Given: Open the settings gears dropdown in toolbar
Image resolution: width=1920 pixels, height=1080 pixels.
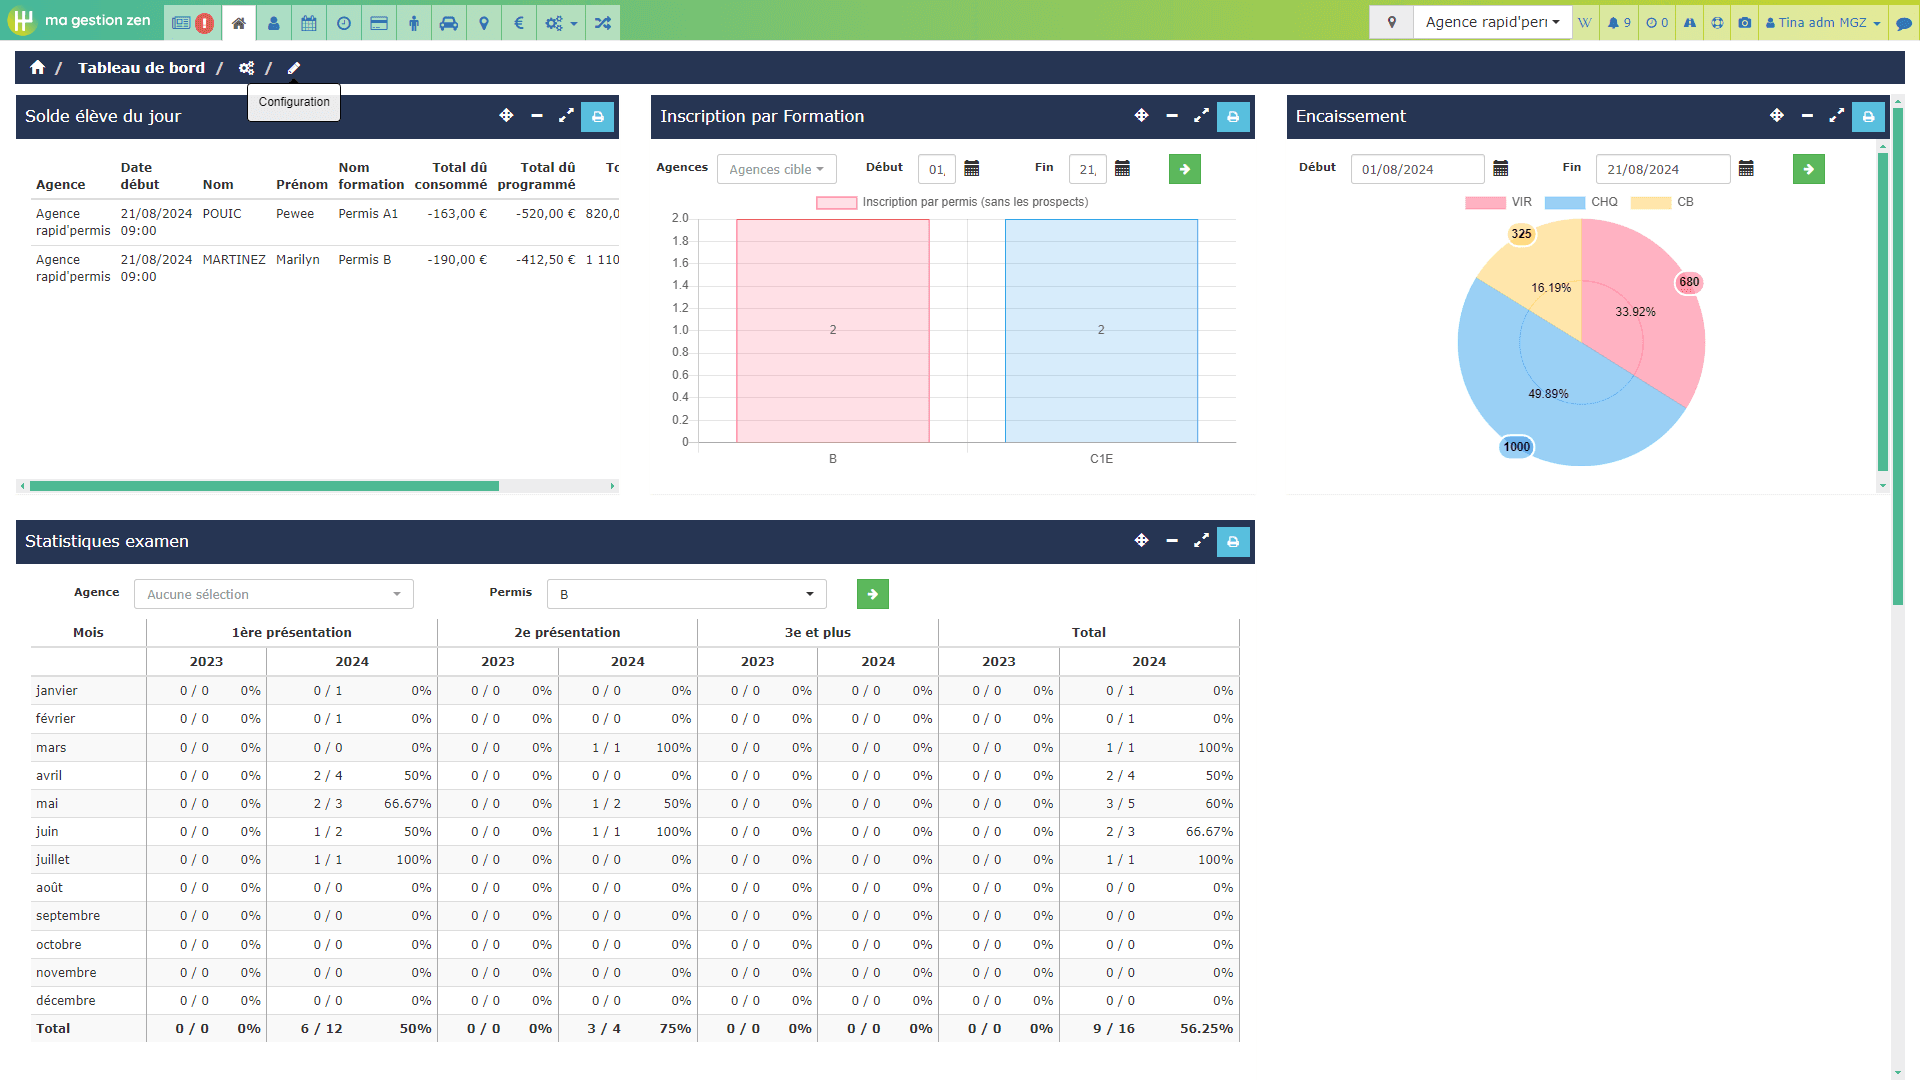Looking at the screenshot, I should [x=561, y=22].
